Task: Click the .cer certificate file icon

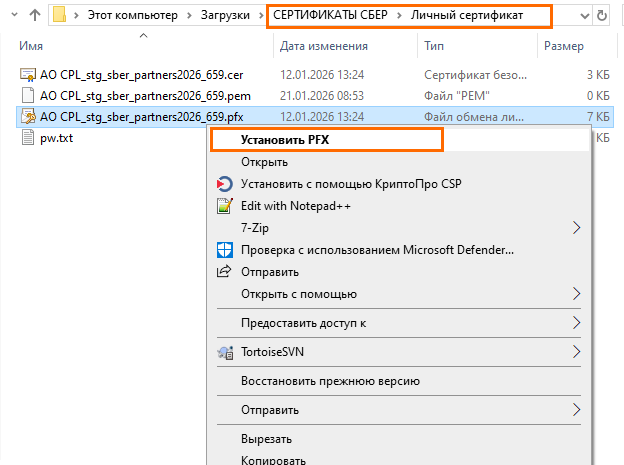Action: (28, 74)
